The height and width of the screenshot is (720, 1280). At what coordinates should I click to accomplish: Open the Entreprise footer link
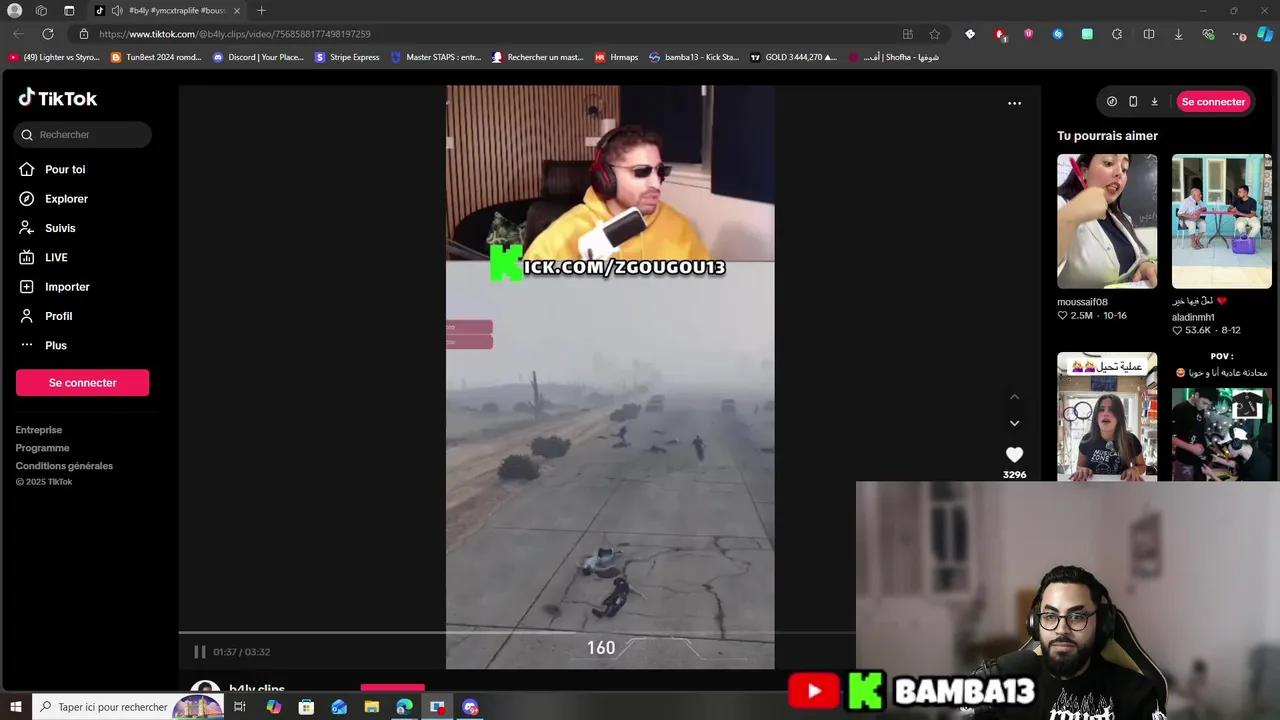[x=38, y=430]
